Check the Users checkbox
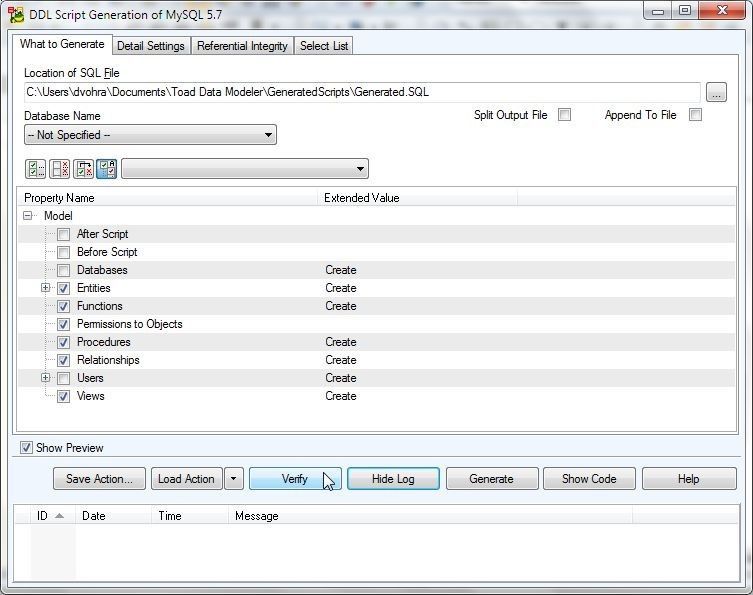The height and width of the screenshot is (595, 753). 63,378
